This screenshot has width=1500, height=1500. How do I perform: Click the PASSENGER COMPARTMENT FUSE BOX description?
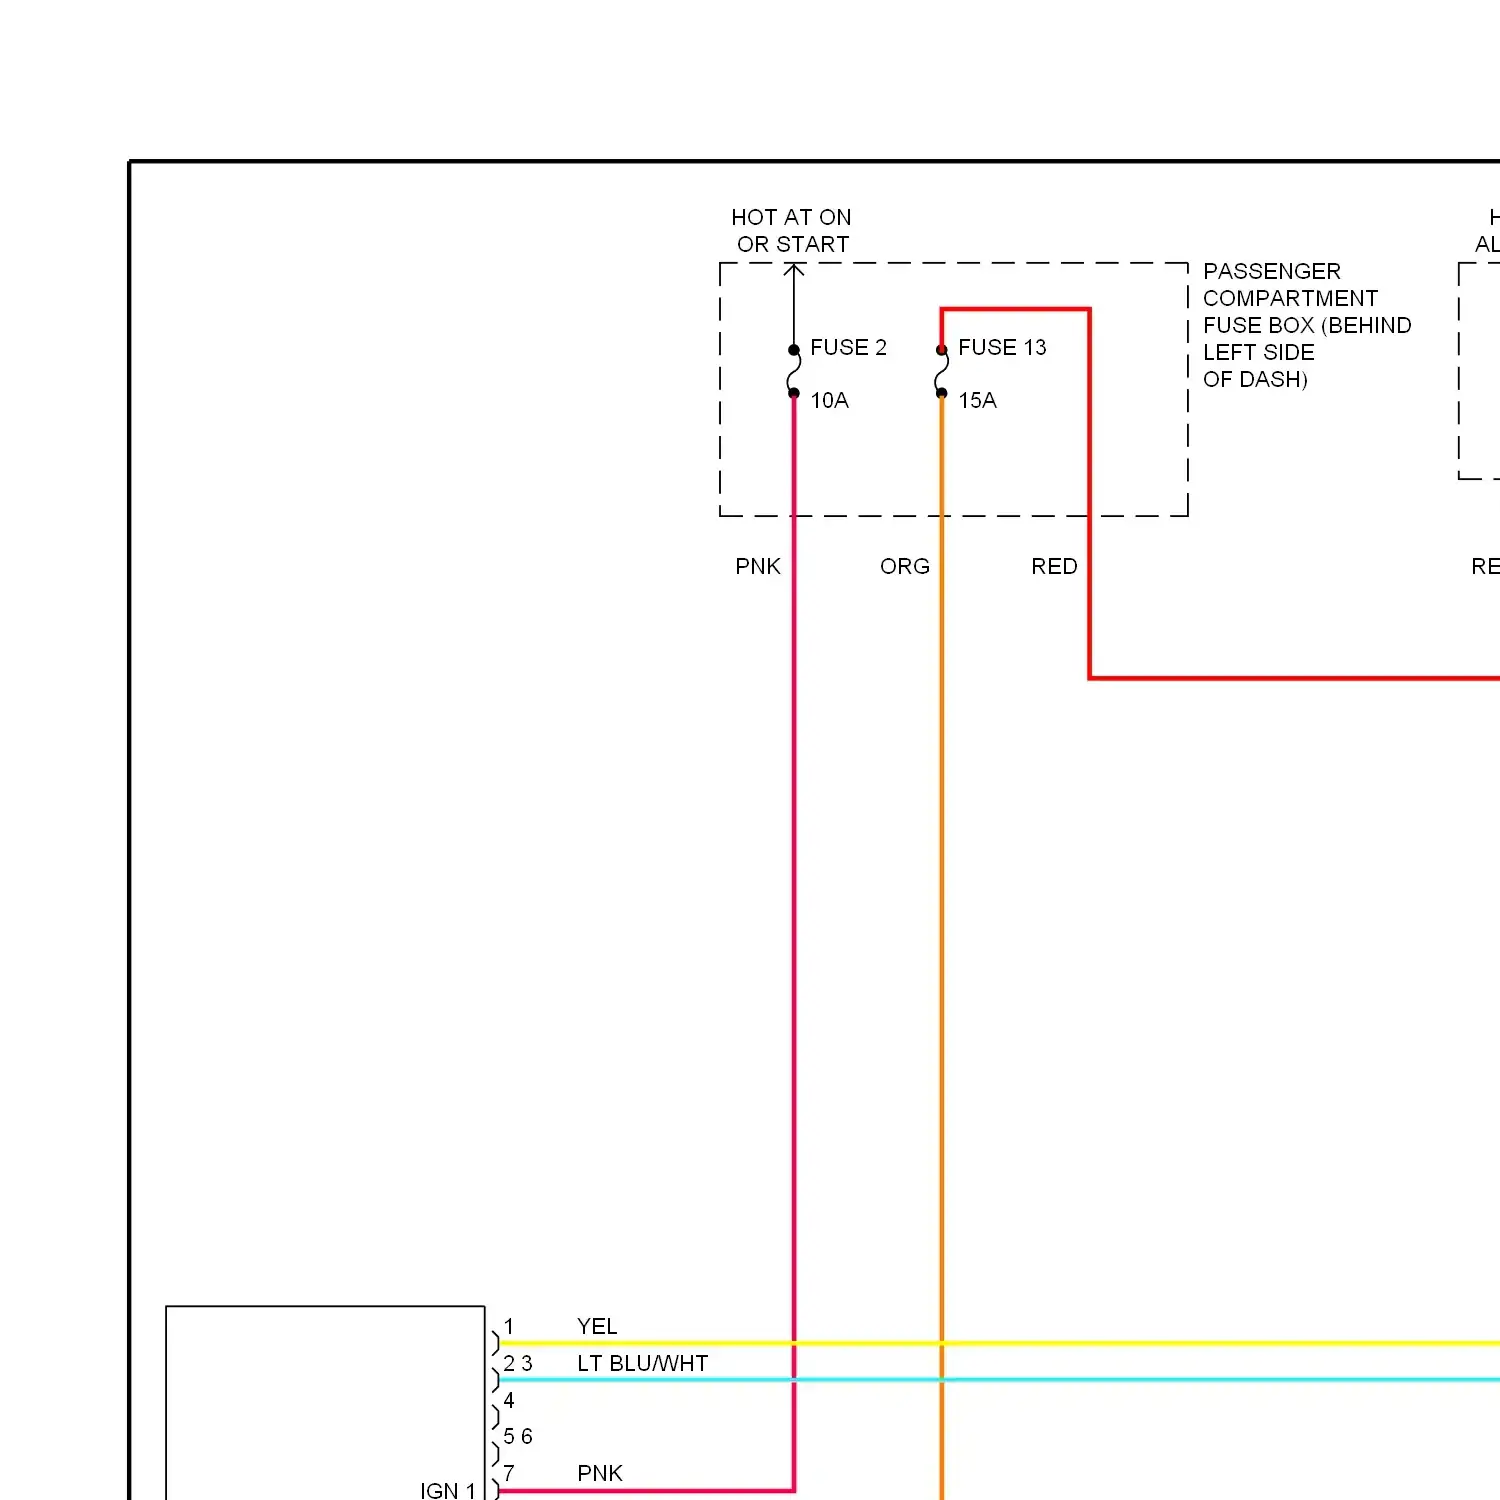(1307, 325)
